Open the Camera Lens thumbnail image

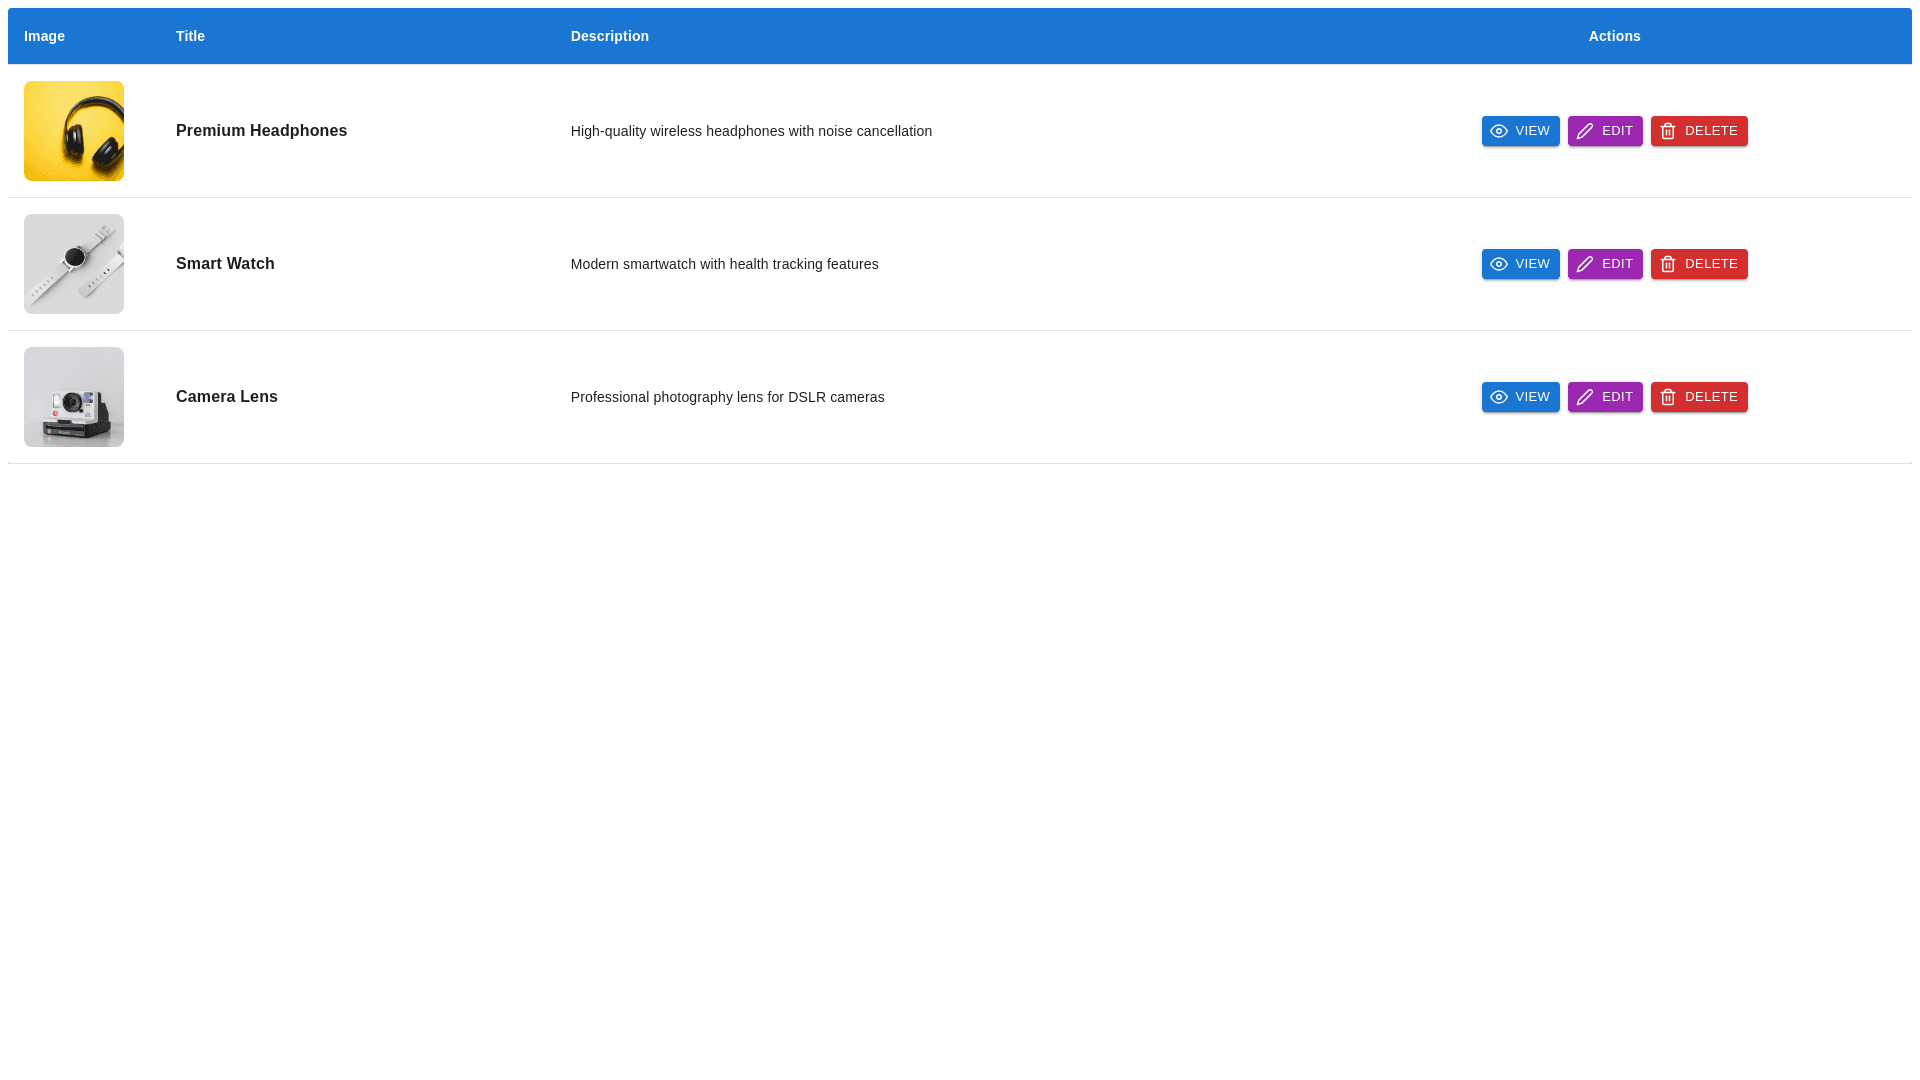coord(74,397)
